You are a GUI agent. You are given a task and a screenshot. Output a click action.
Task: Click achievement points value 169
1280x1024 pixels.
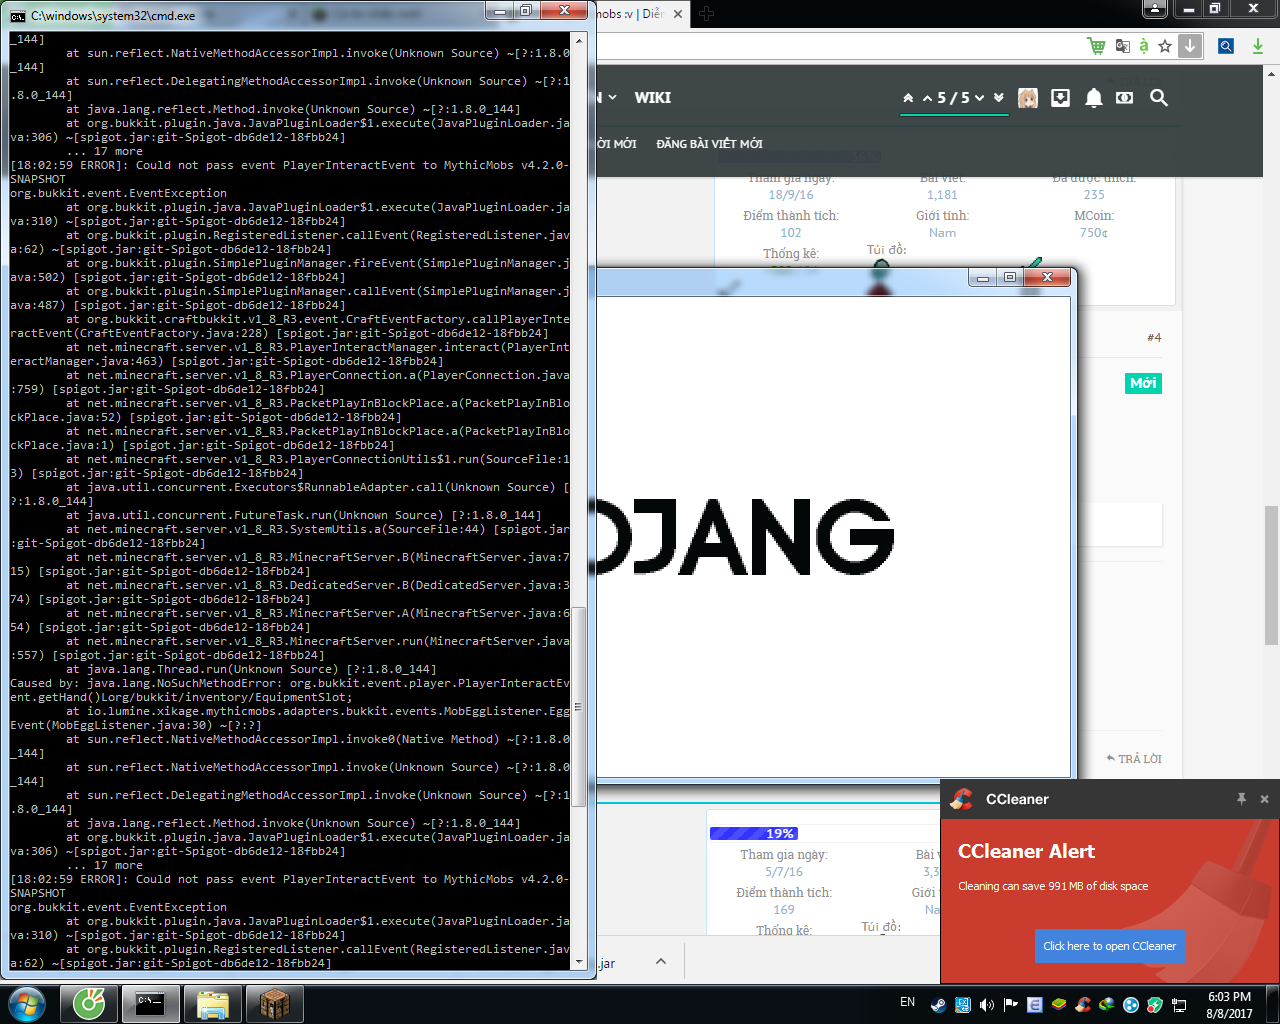784,910
